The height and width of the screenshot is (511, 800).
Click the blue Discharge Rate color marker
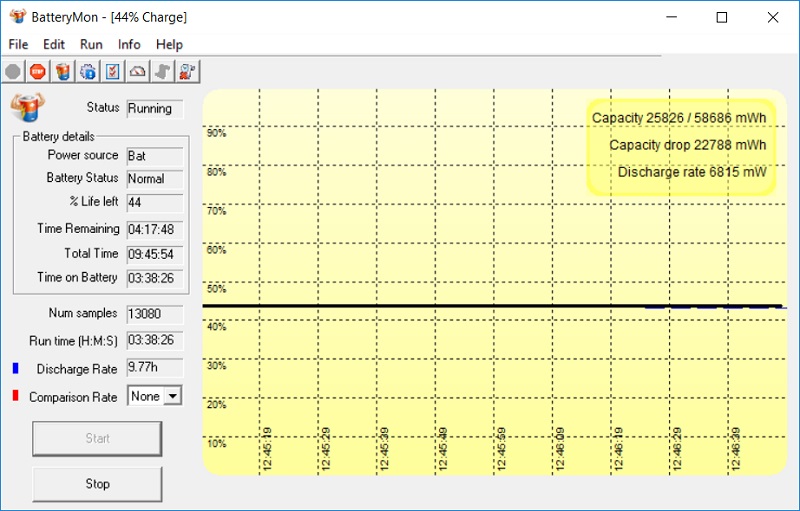(15, 369)
